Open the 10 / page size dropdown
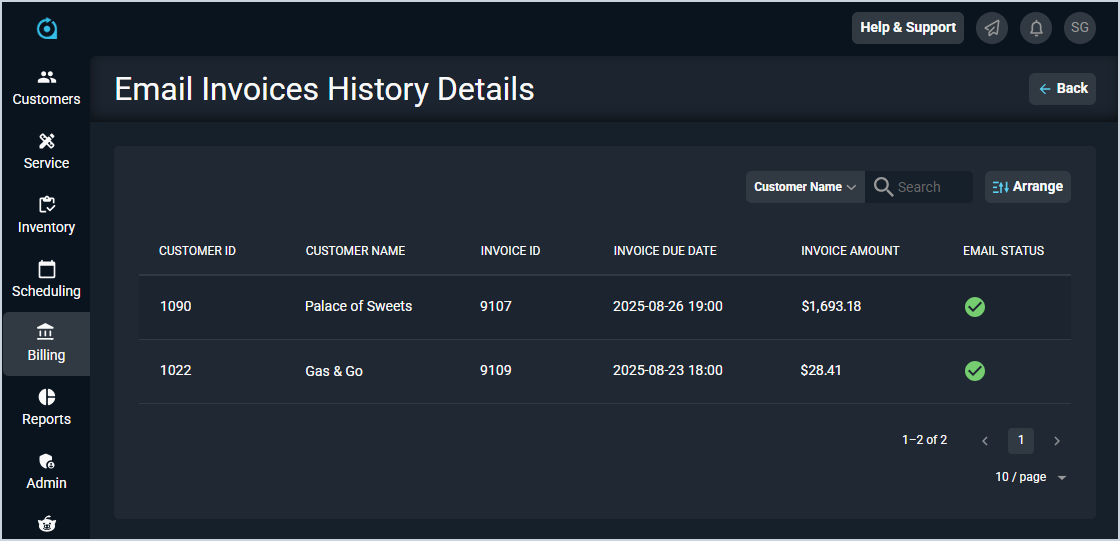Screen dimensions: 1120x541 tap(1030, 477)
